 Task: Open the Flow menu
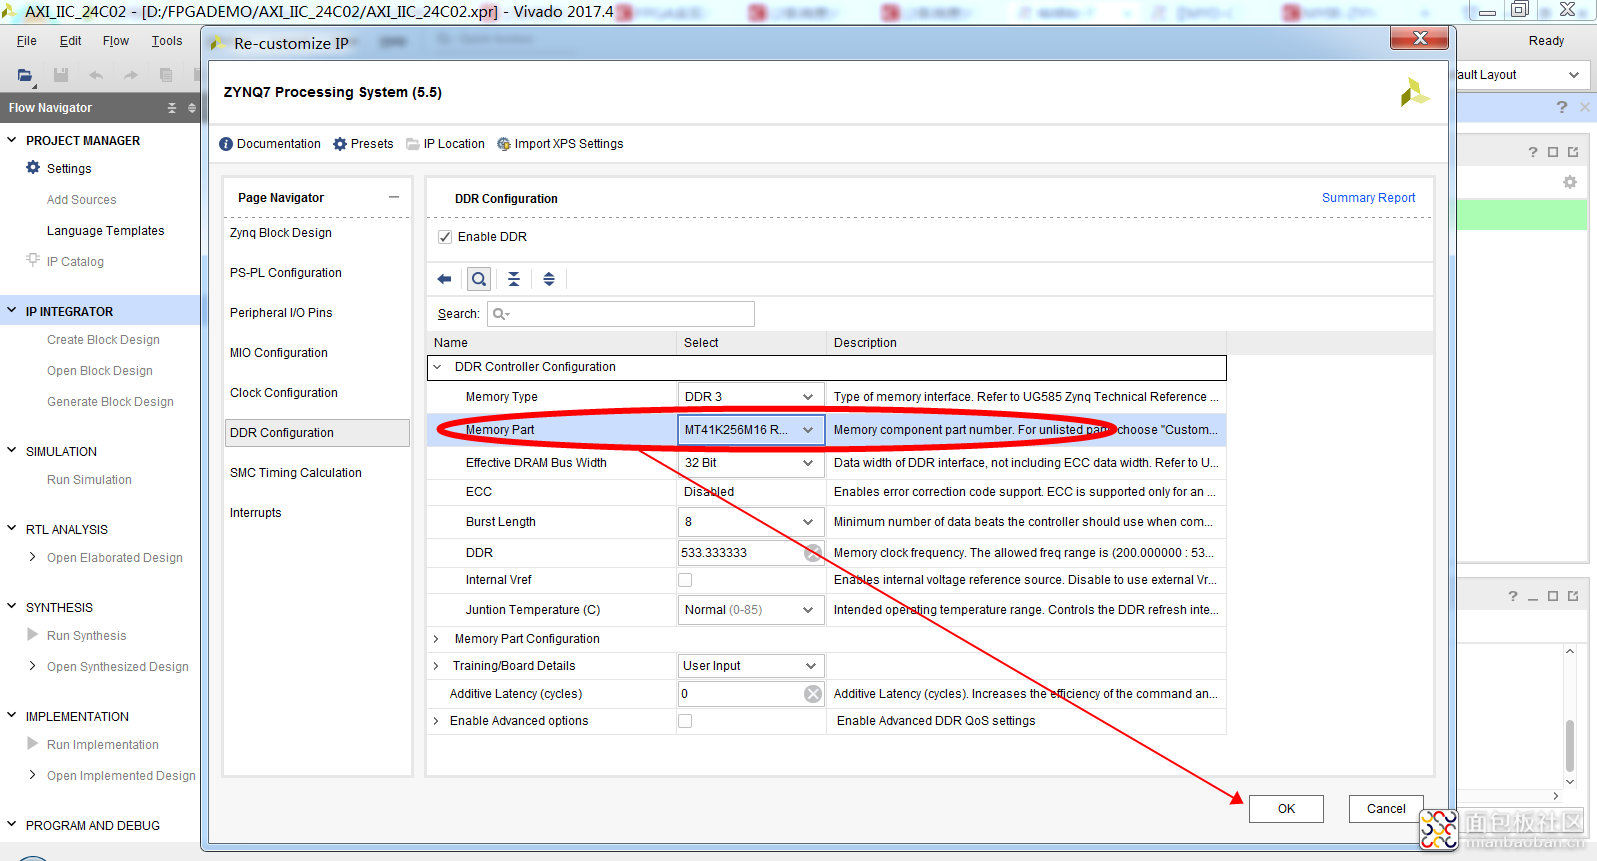click(116, 41)
